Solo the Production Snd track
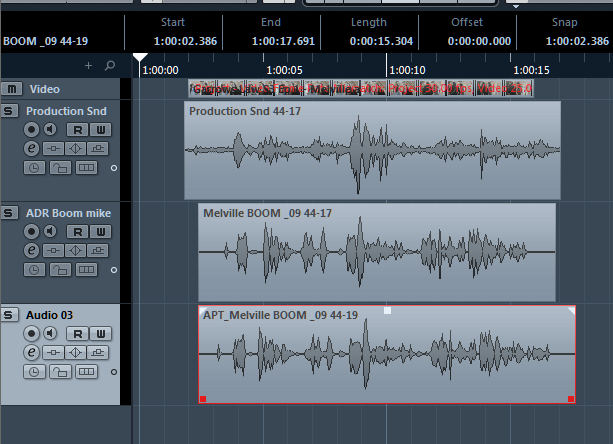The height and width of the screenshot is (444, 613). 9,111
